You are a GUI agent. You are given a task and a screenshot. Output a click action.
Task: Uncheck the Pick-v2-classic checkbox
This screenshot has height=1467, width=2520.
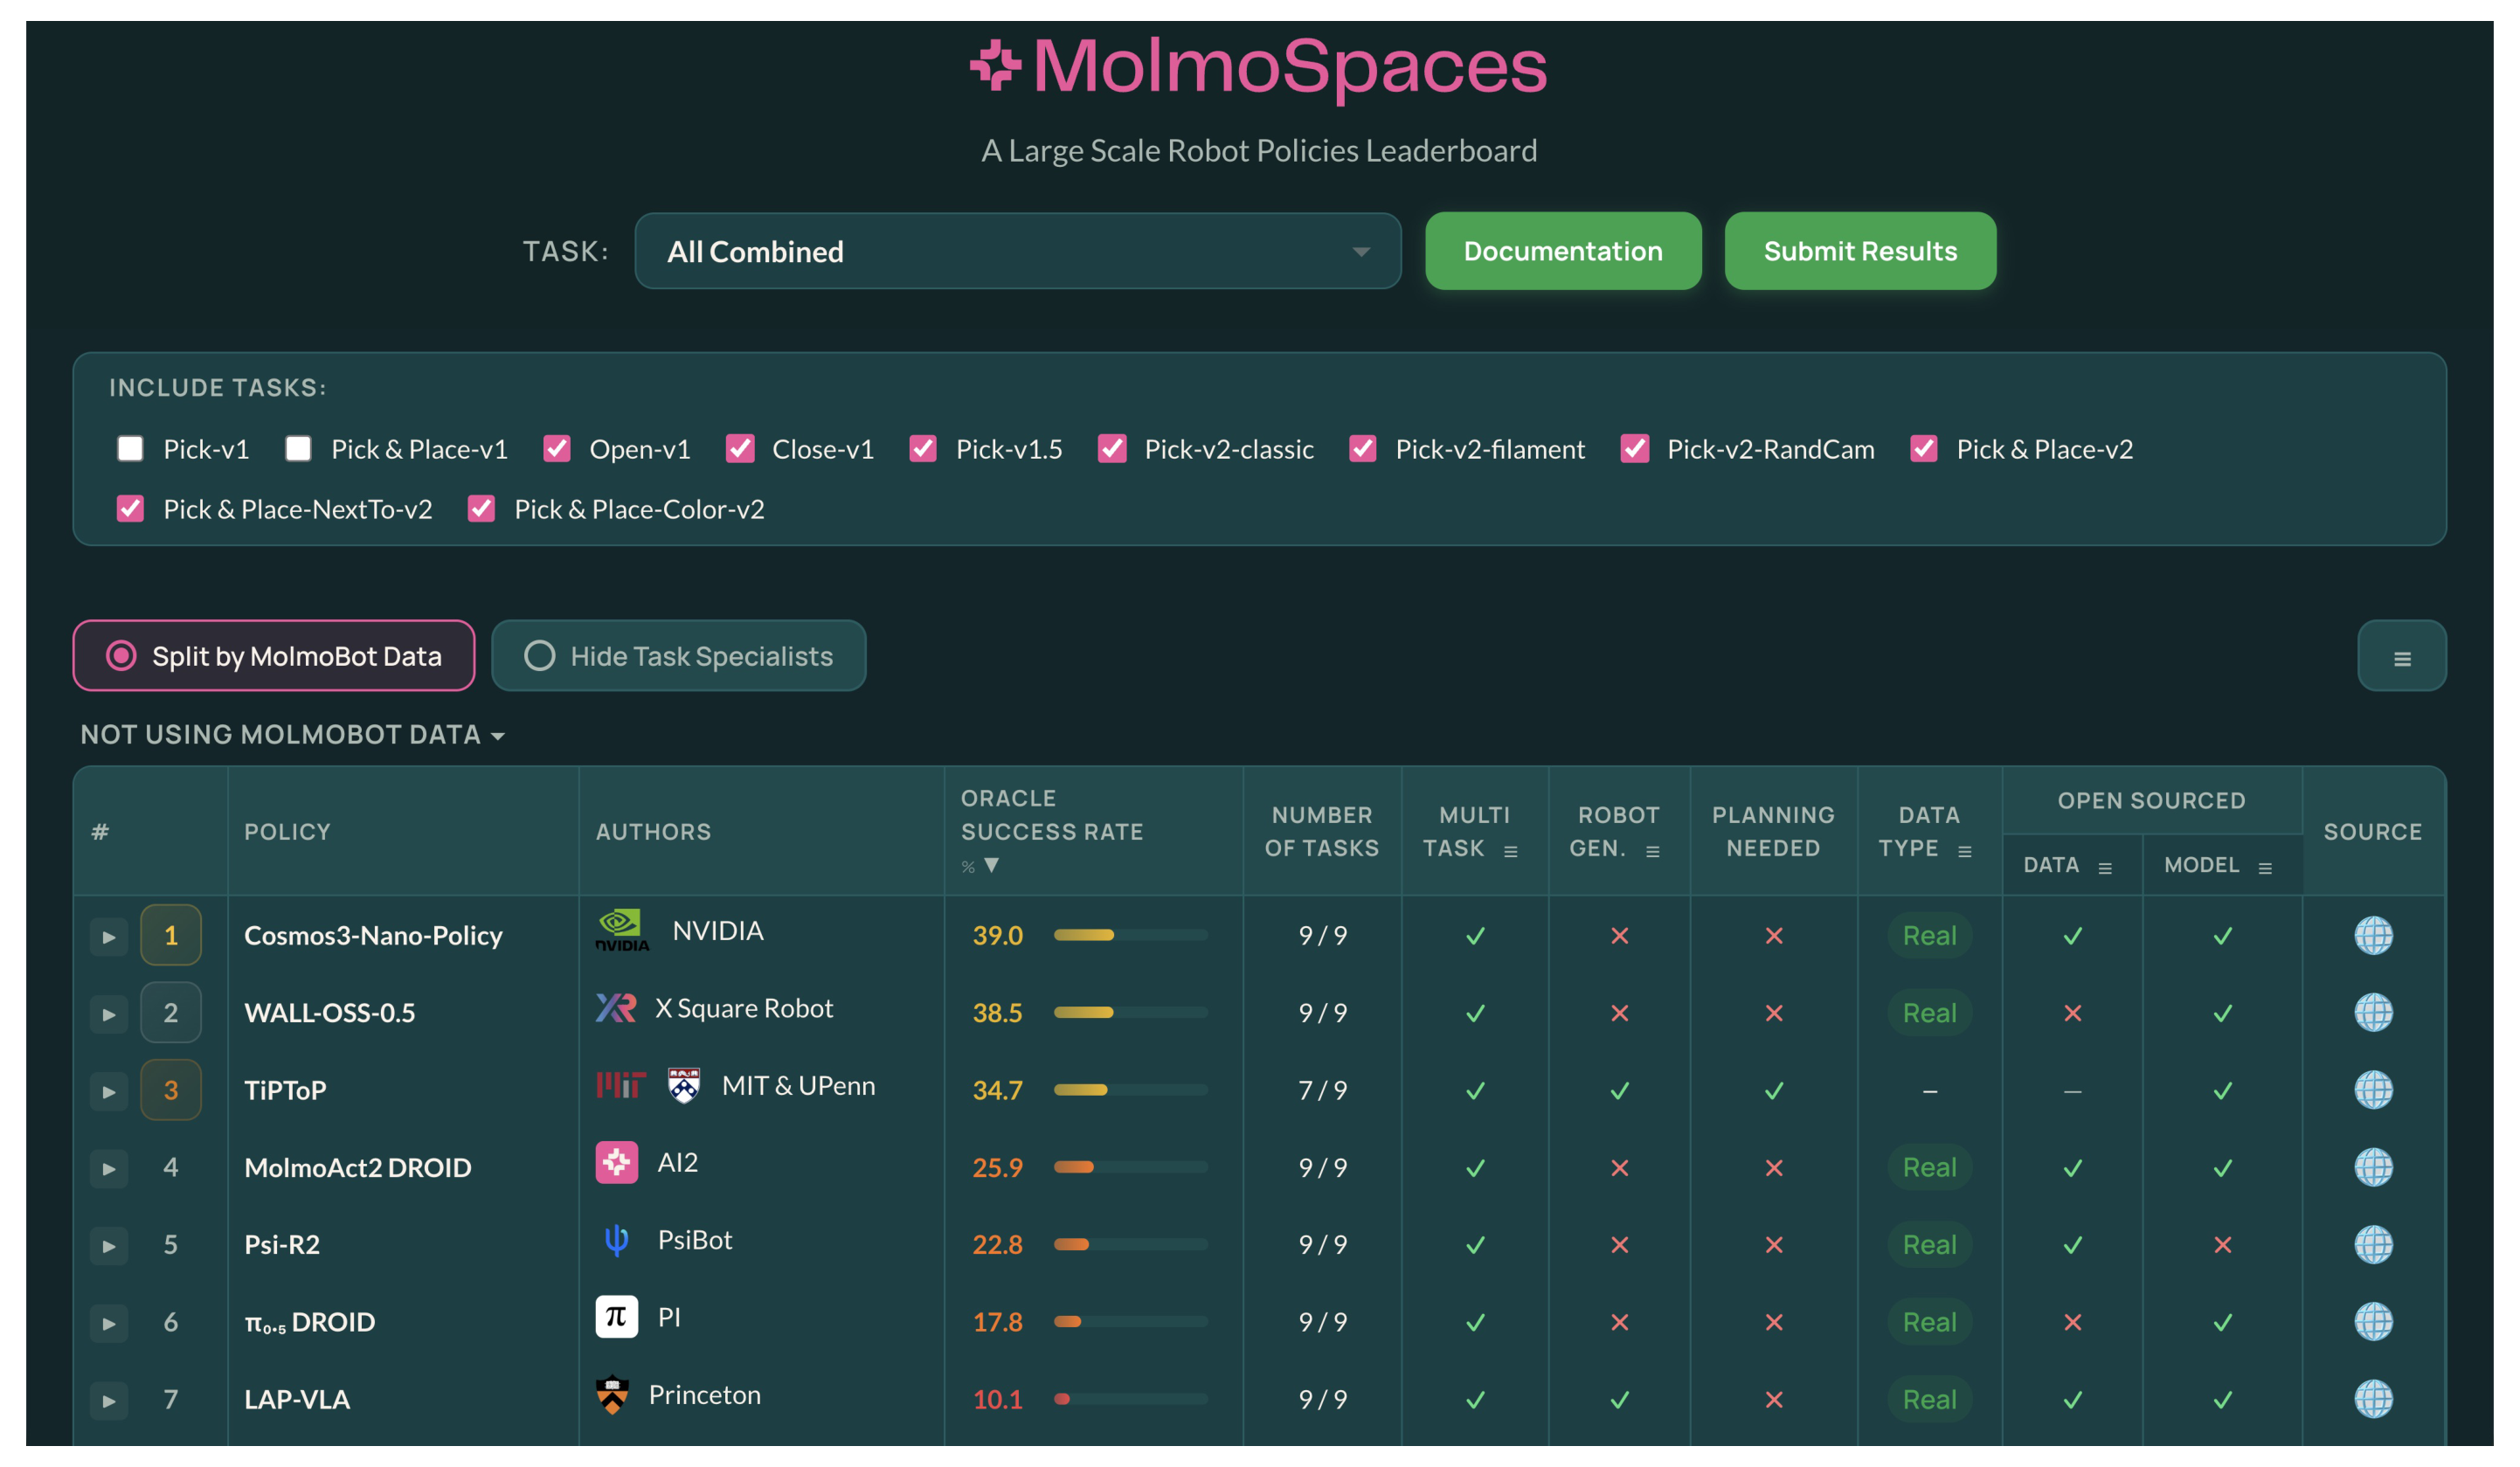click(x=1111, y=448)
